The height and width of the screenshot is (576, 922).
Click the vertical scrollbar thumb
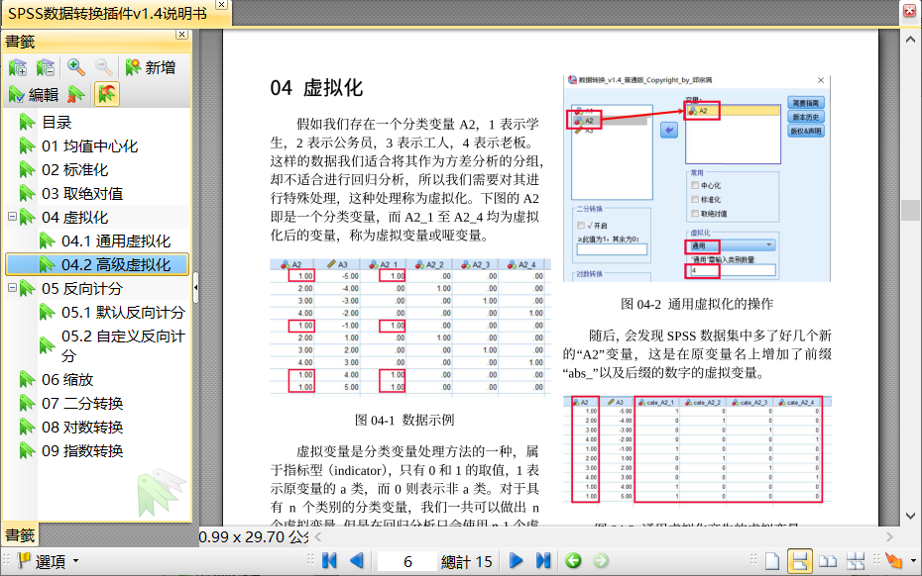[x=910, y=210]
